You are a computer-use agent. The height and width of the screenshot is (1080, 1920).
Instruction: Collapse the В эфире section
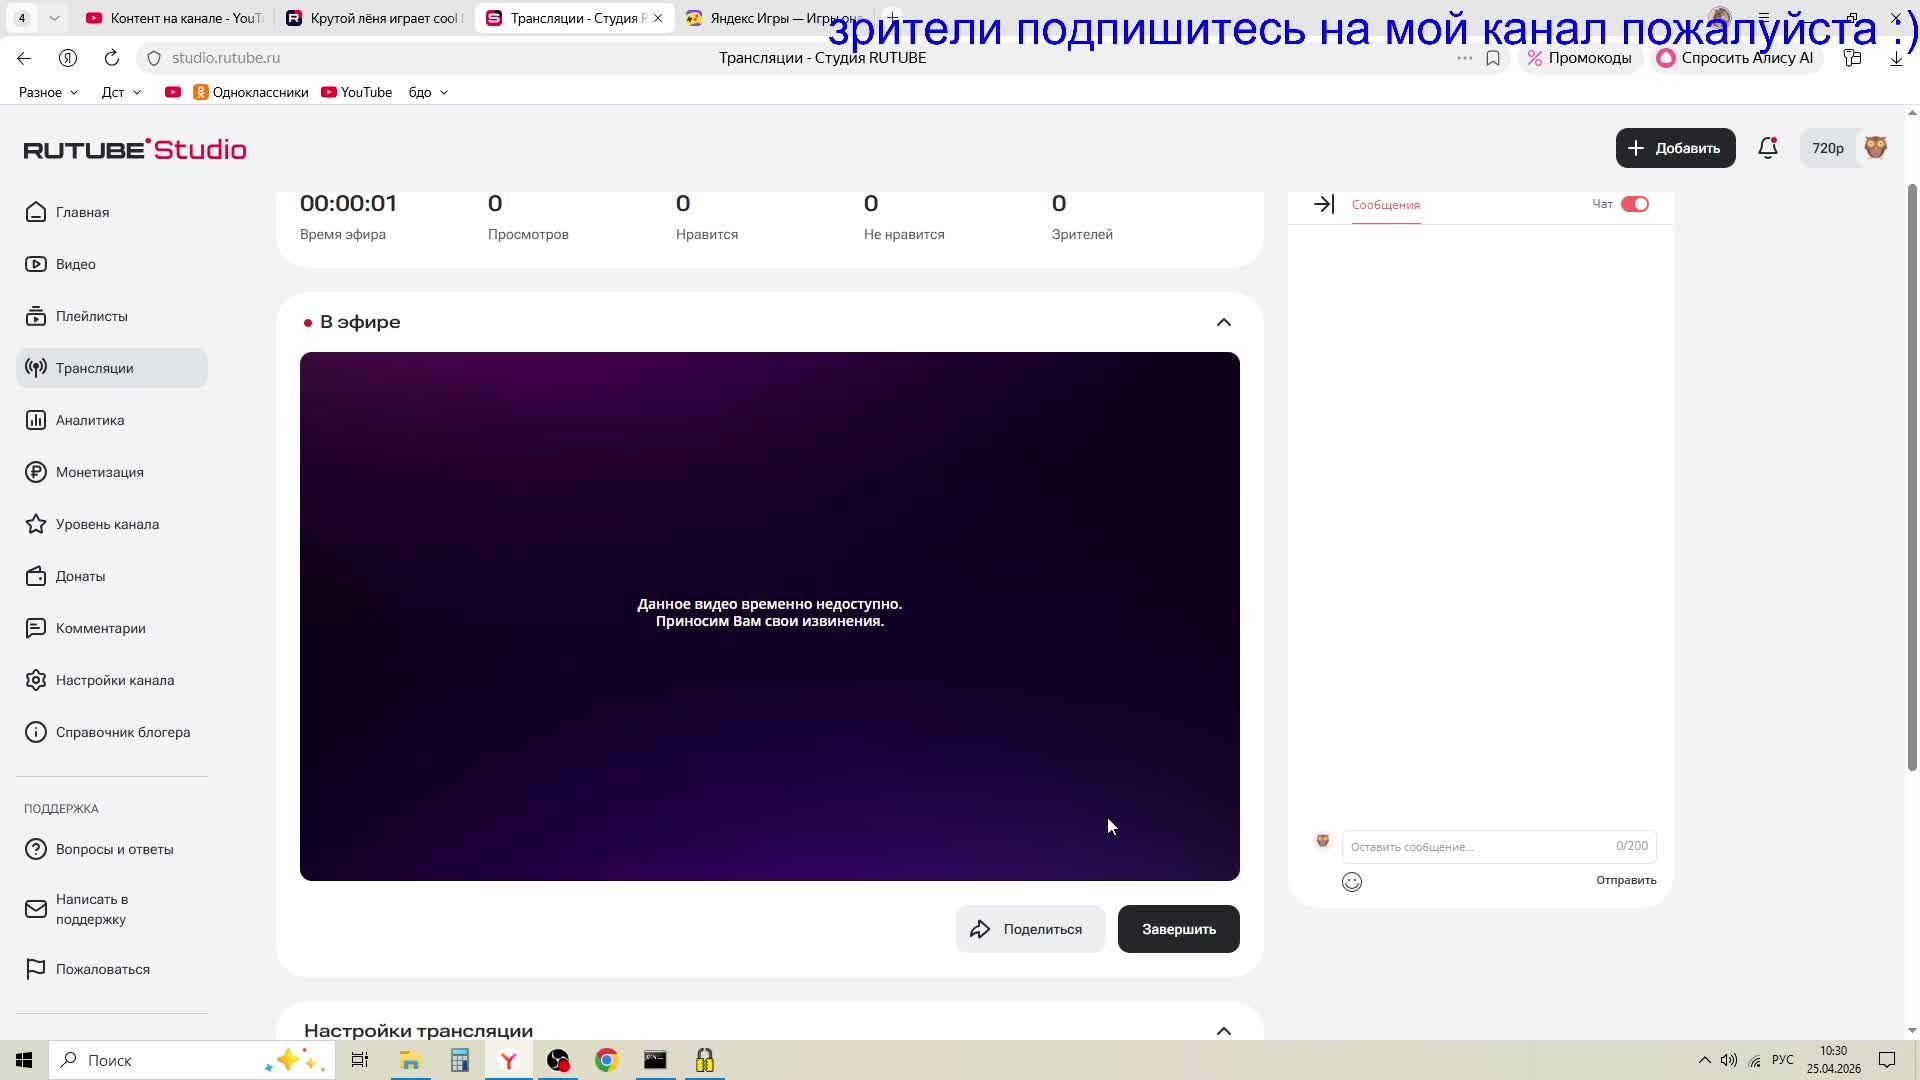pos(1223,321)
